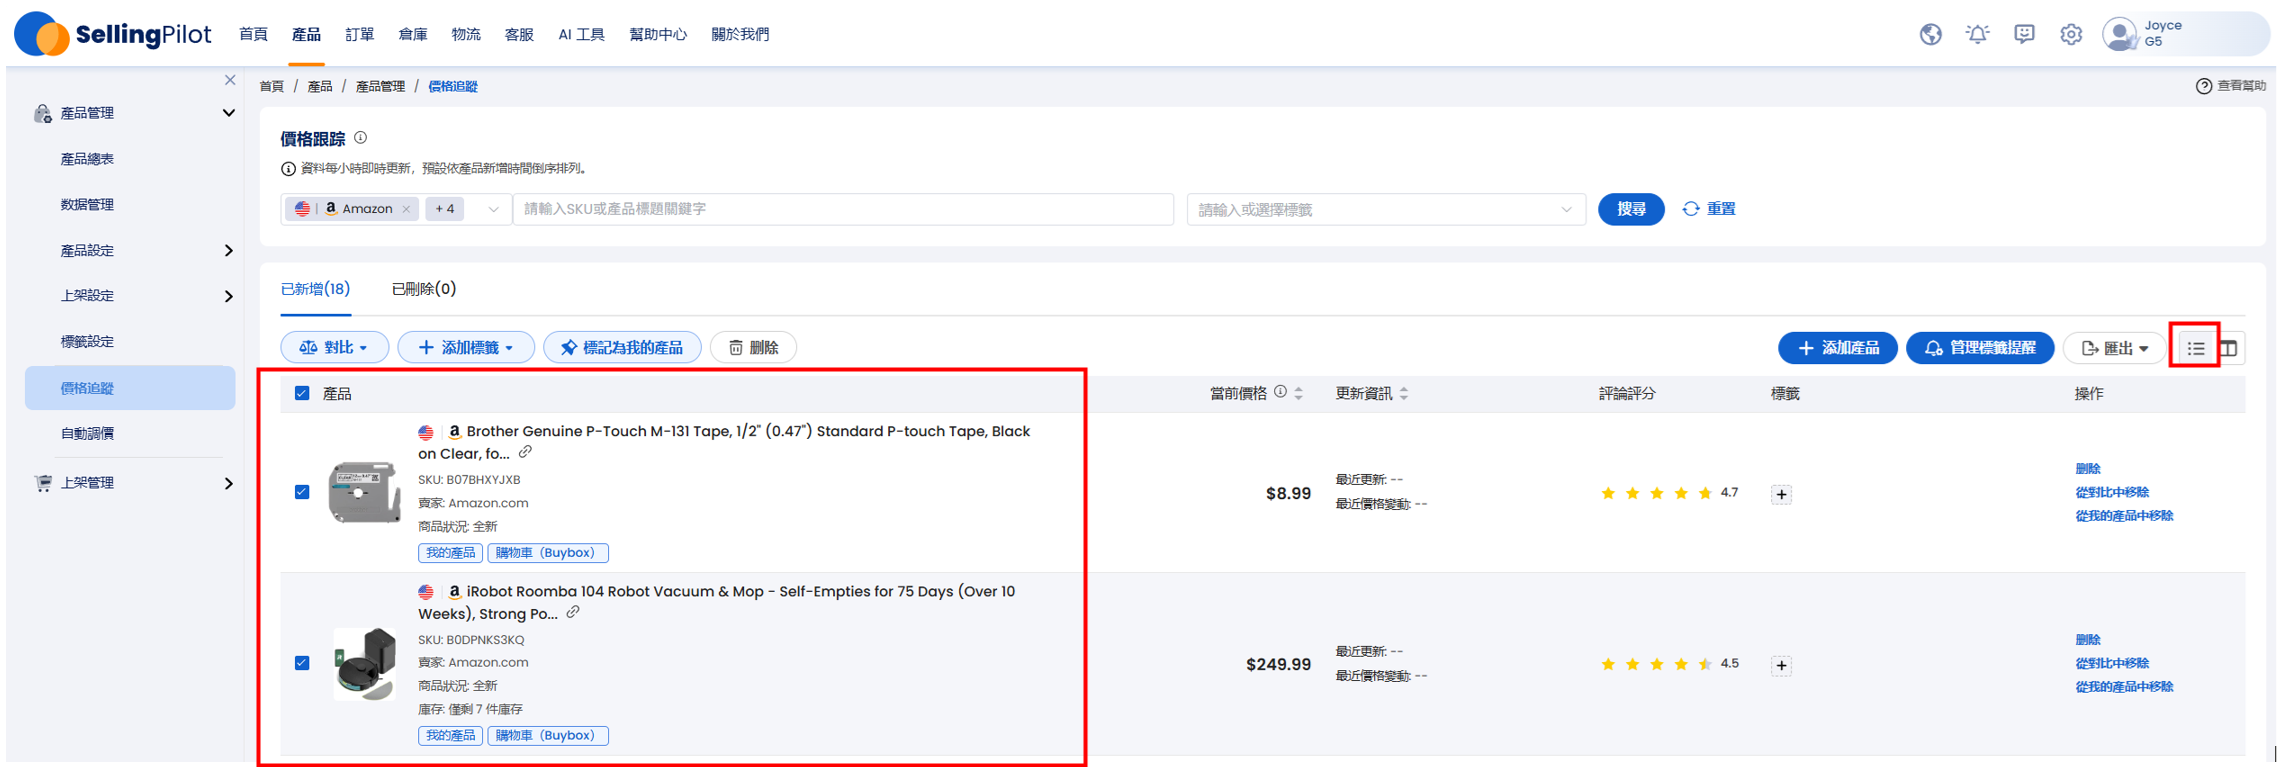Uncheck the iRobot Roomba row
2285x767 pixels.
point(302,663)
